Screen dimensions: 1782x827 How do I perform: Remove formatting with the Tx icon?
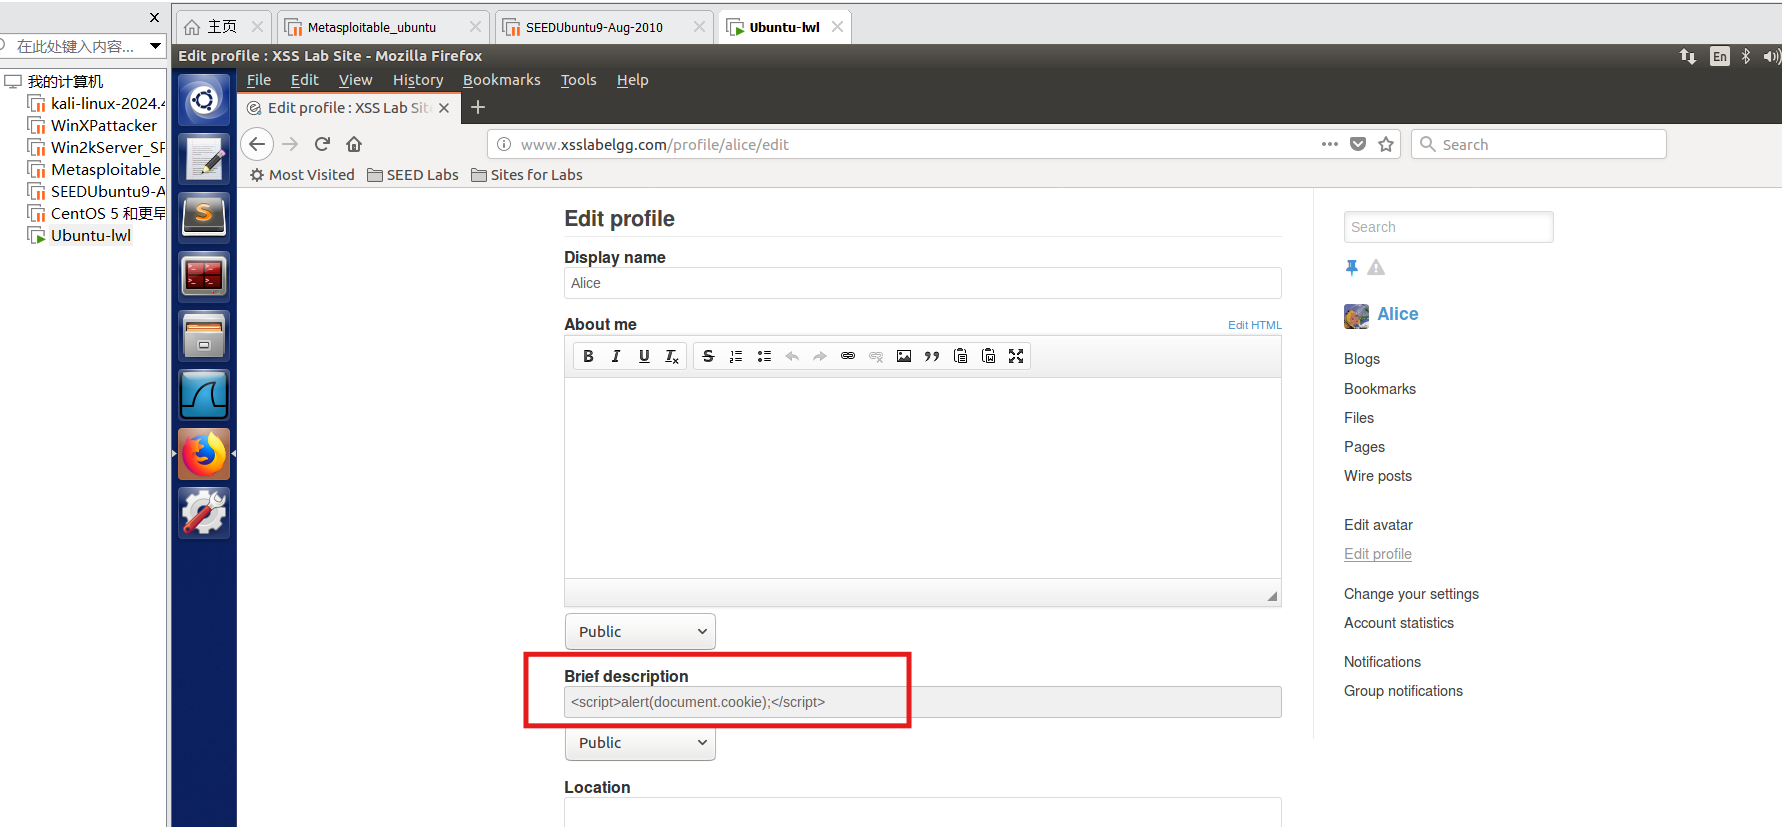pos(672,356)
